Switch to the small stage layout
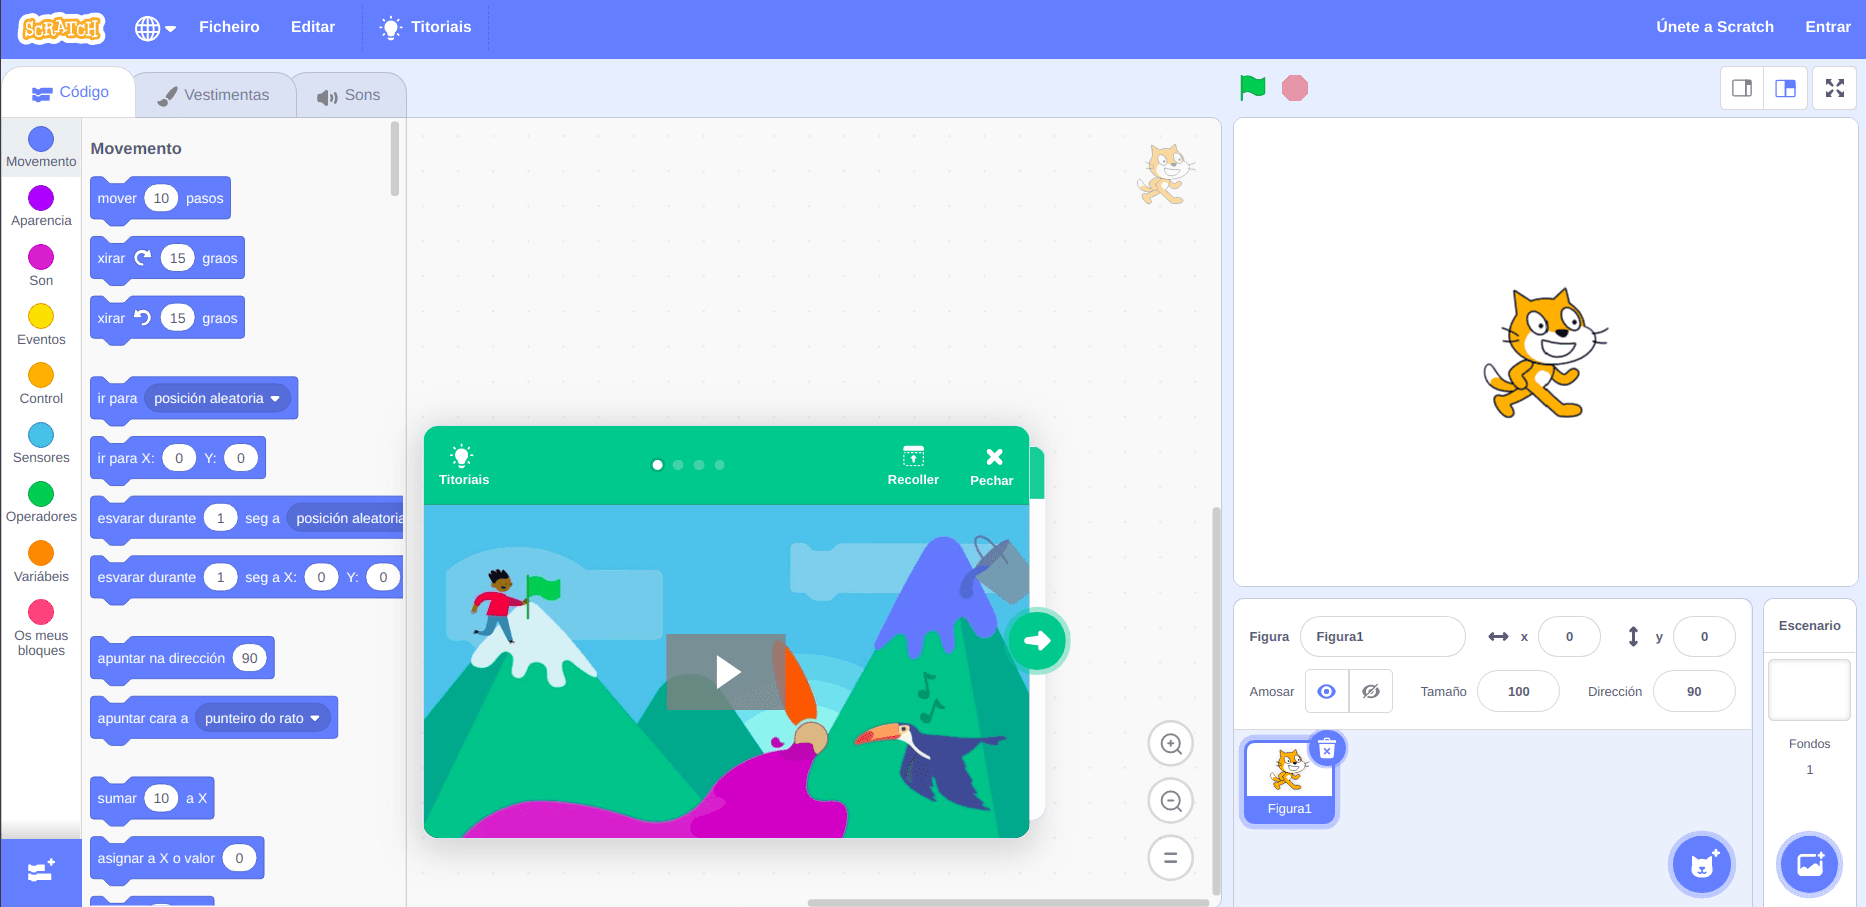This screenshot has width=1866, height=907. (1741, 88)
